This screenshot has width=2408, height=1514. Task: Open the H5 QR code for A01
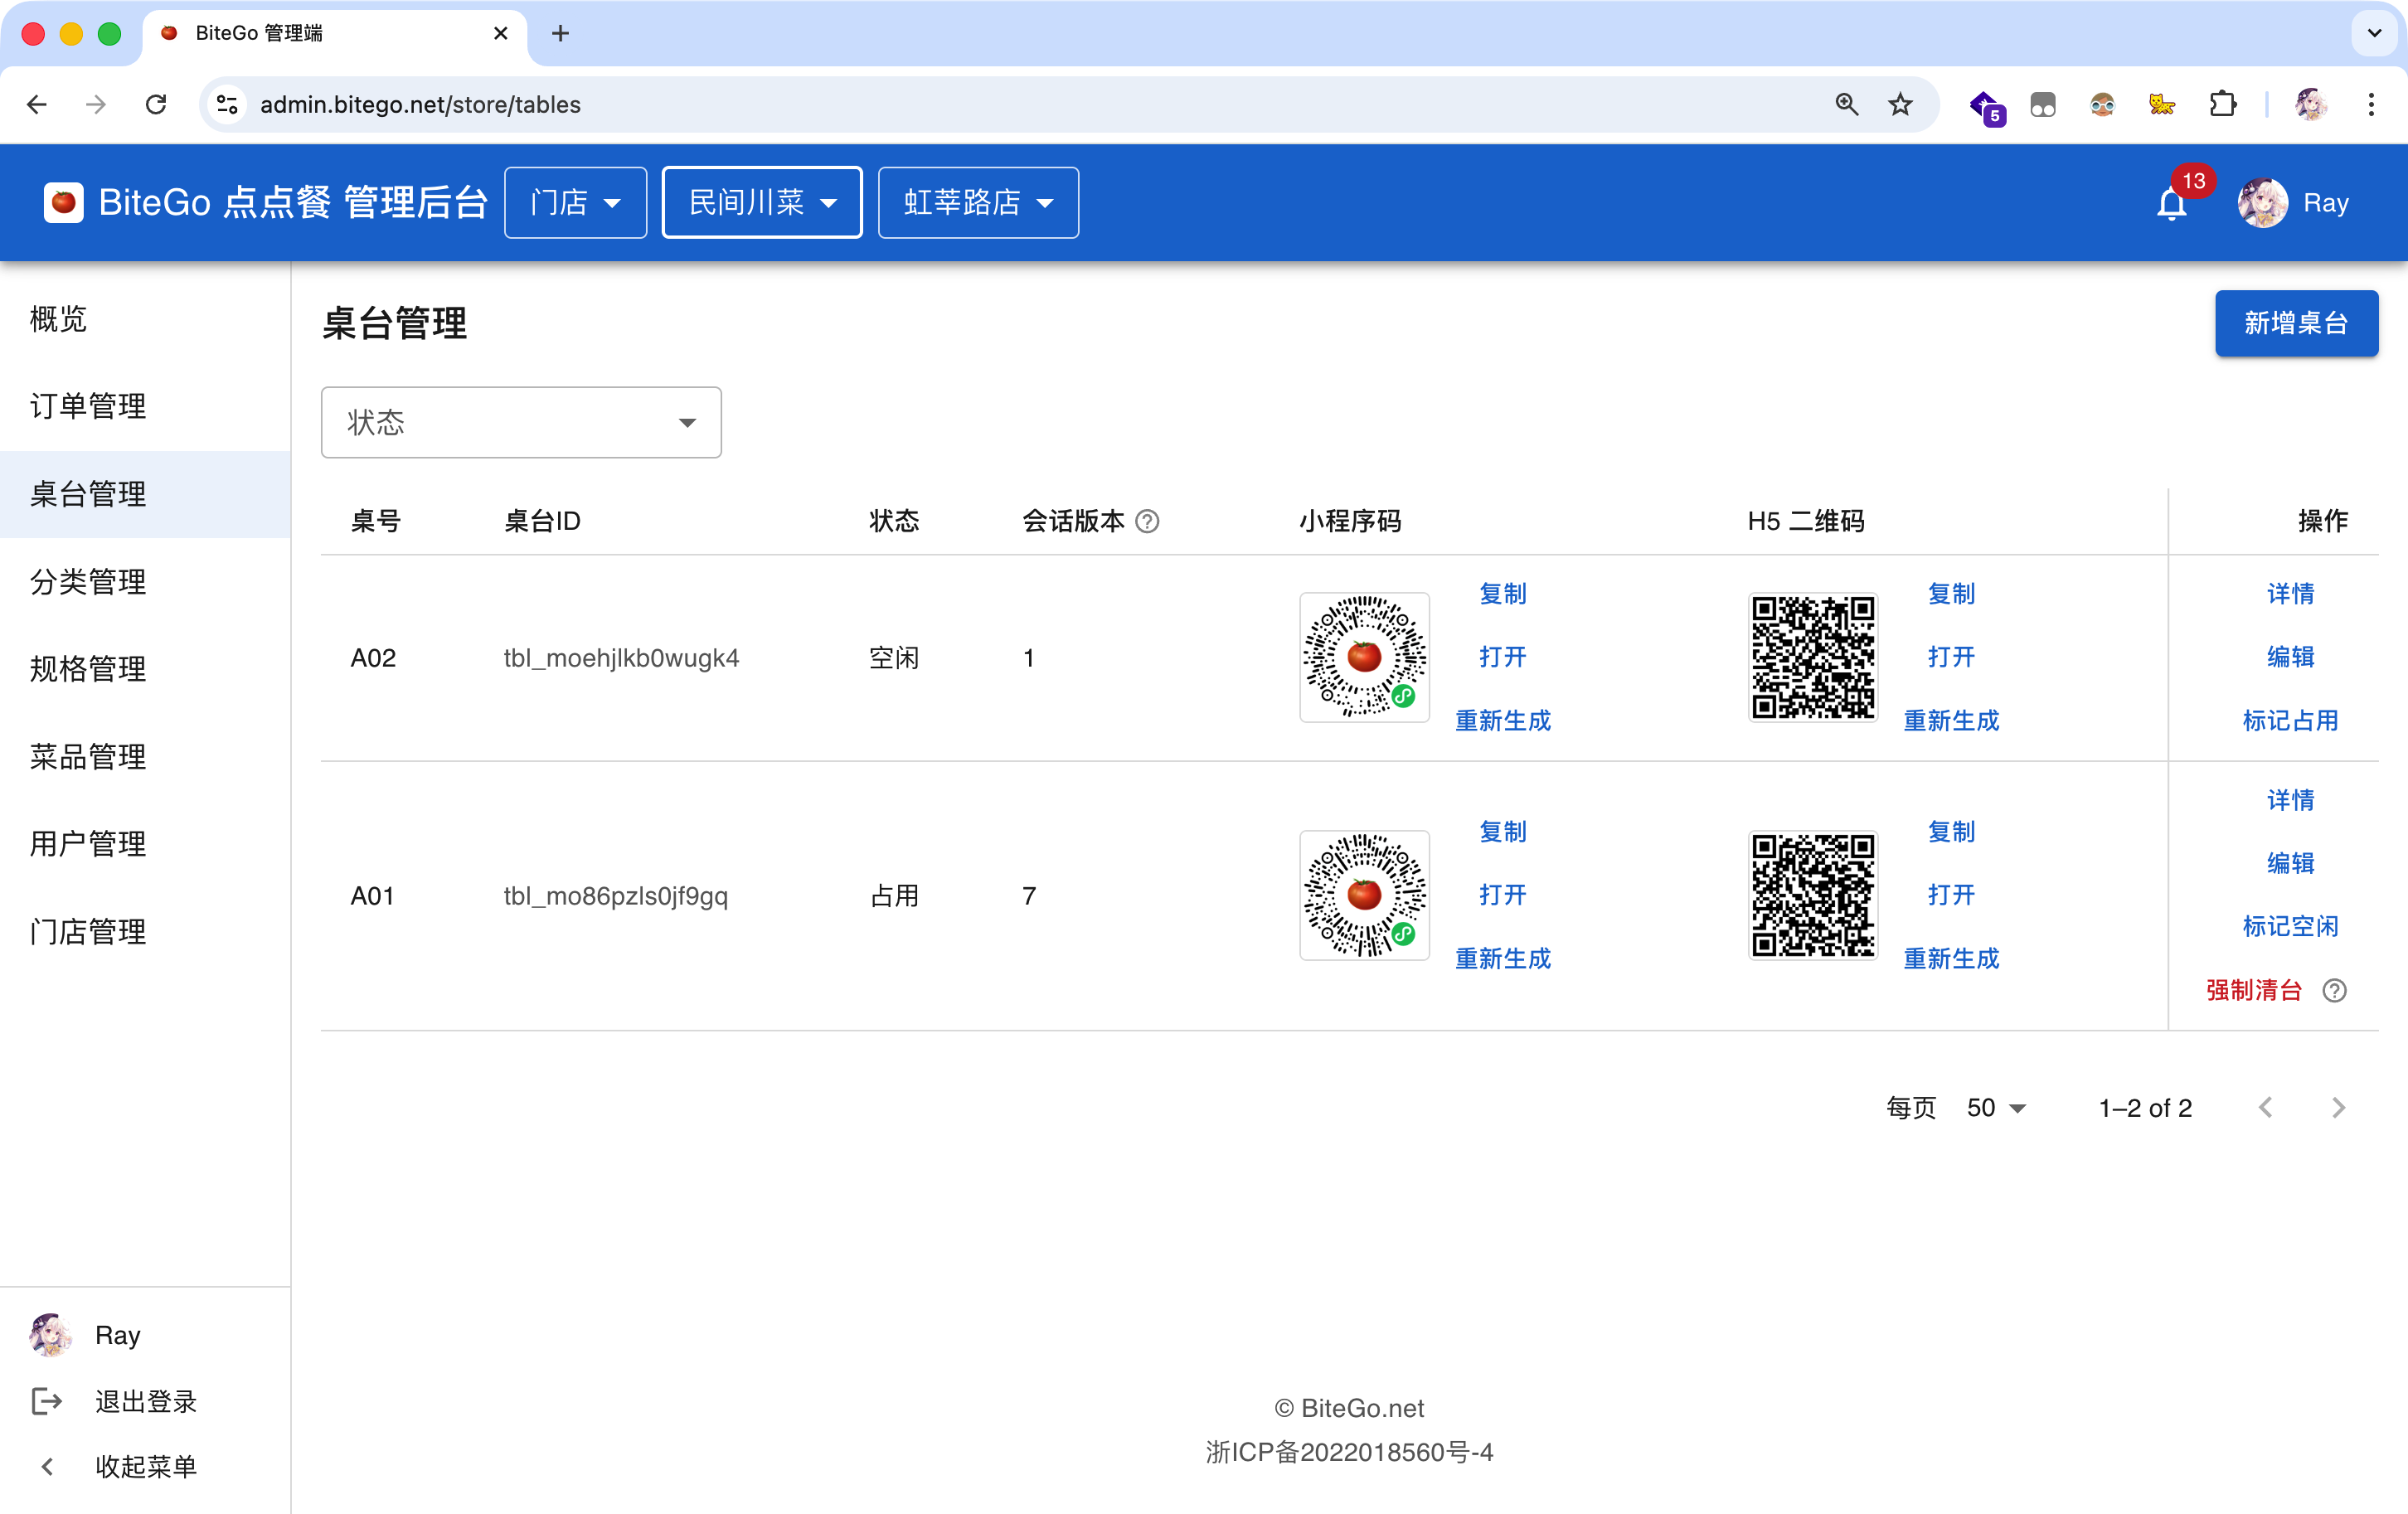[x=1951, y=895]
